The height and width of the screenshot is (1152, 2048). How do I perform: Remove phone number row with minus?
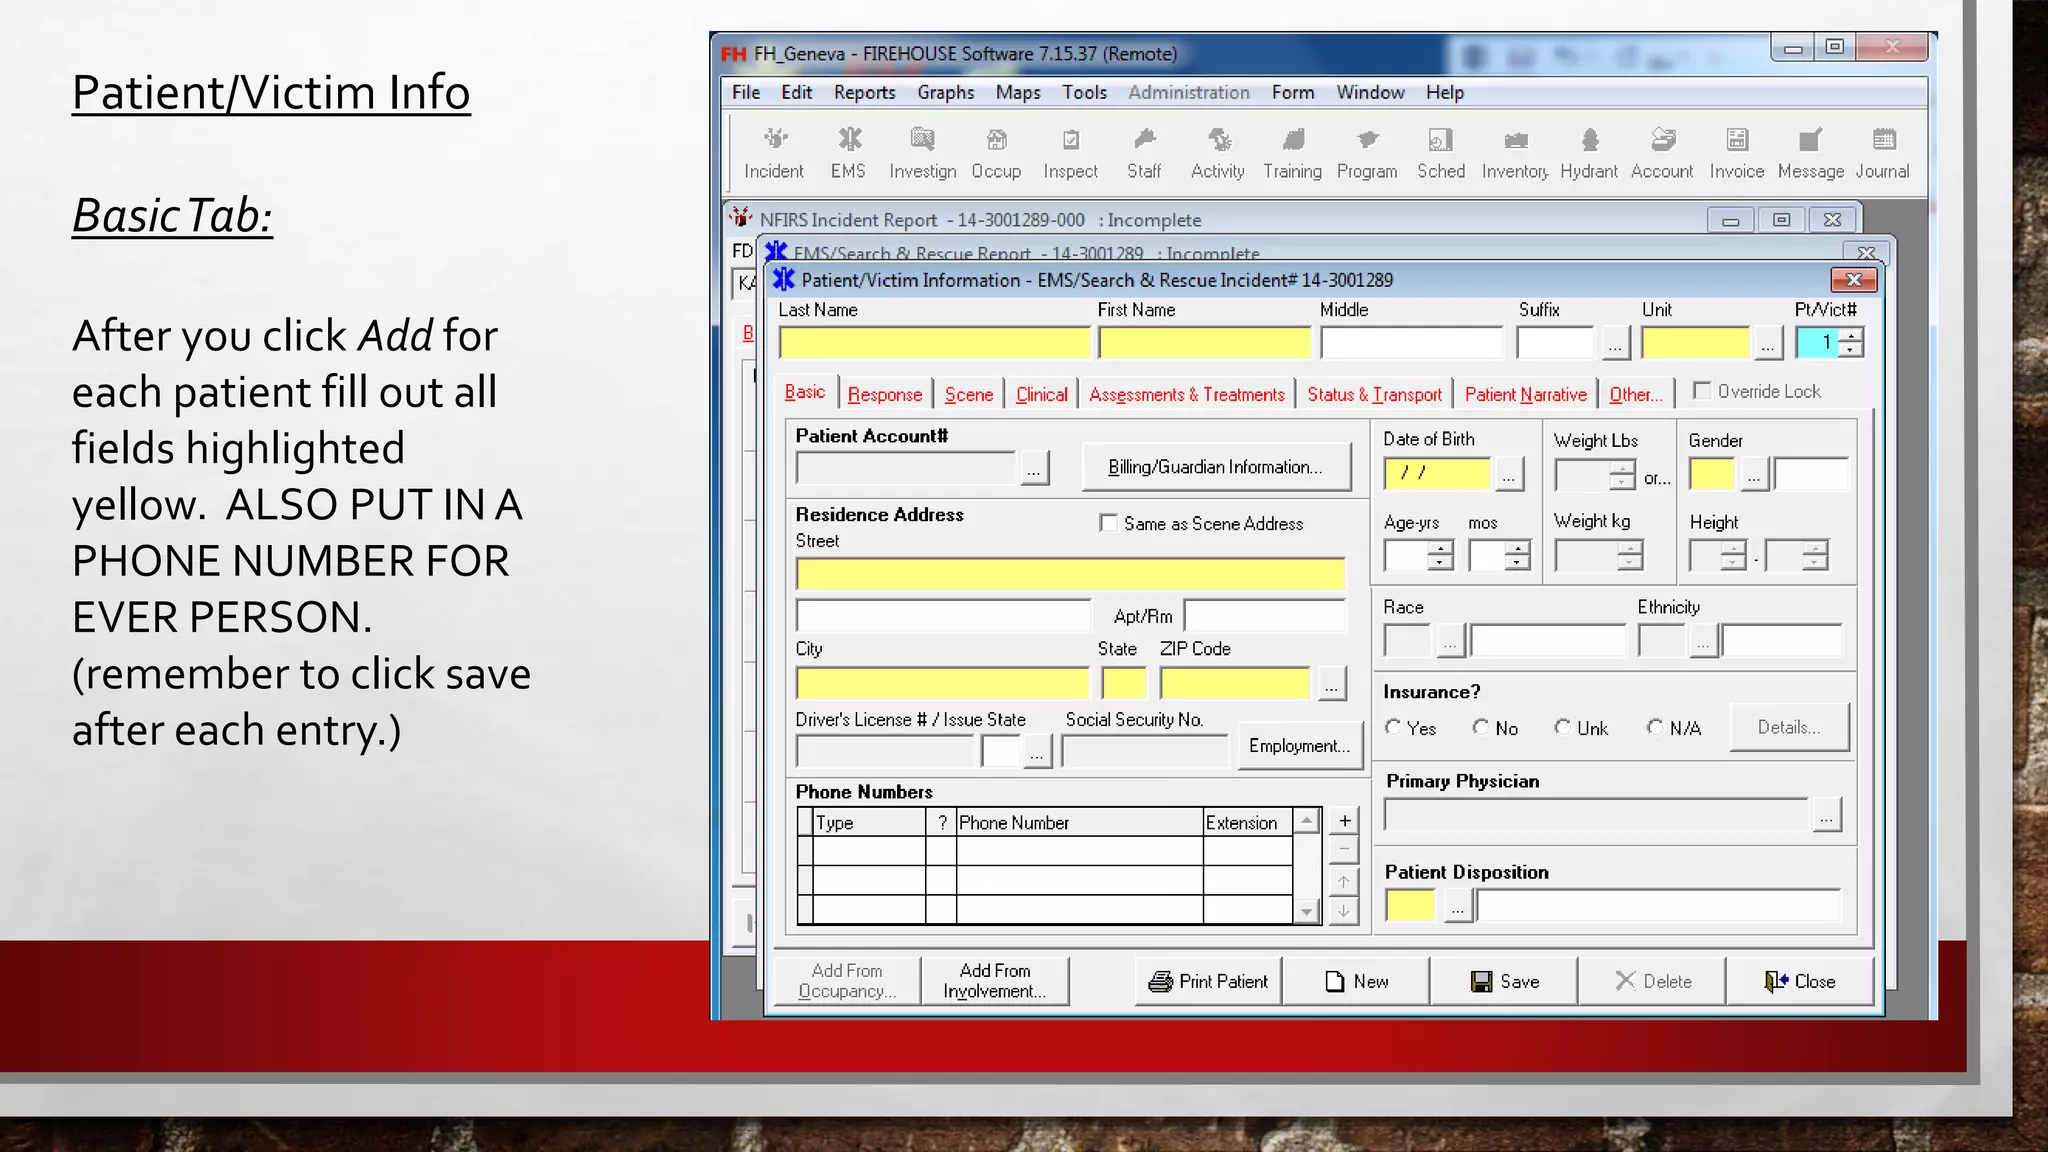pos(1344,851)
